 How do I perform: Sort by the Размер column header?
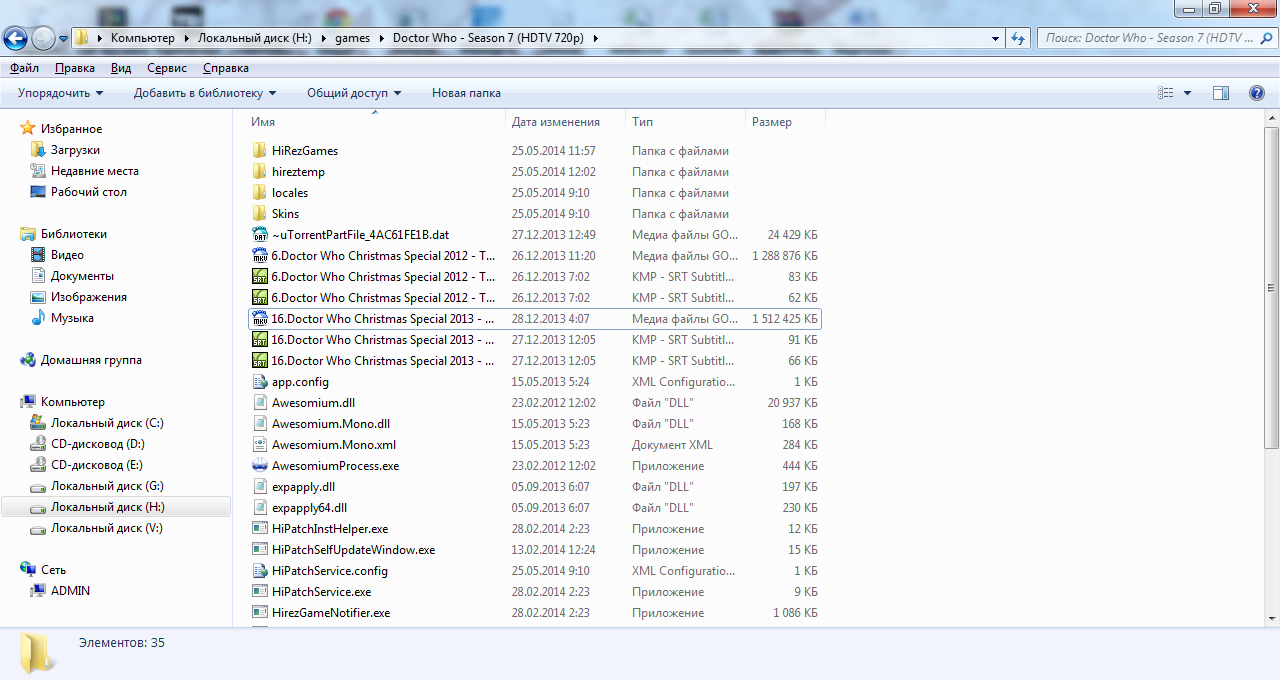coord(785,122)
